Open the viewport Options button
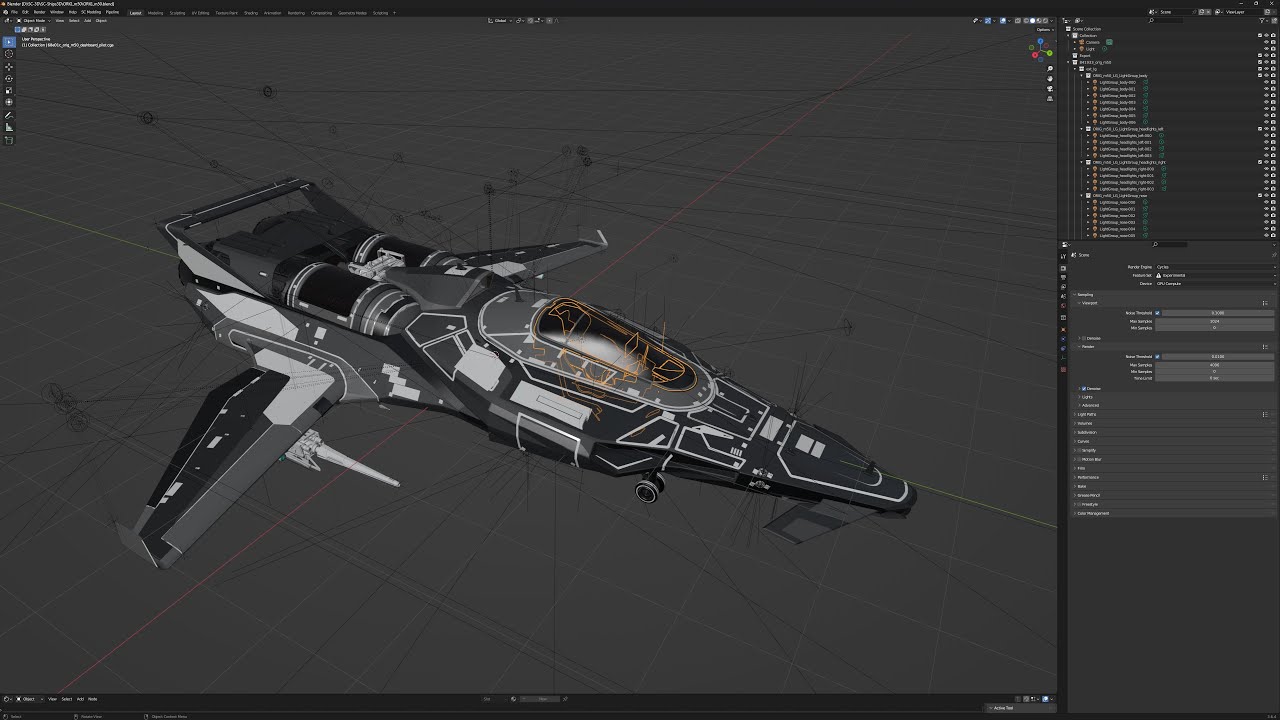This screenshot has height=720, width=1280. coord(1045,29)
